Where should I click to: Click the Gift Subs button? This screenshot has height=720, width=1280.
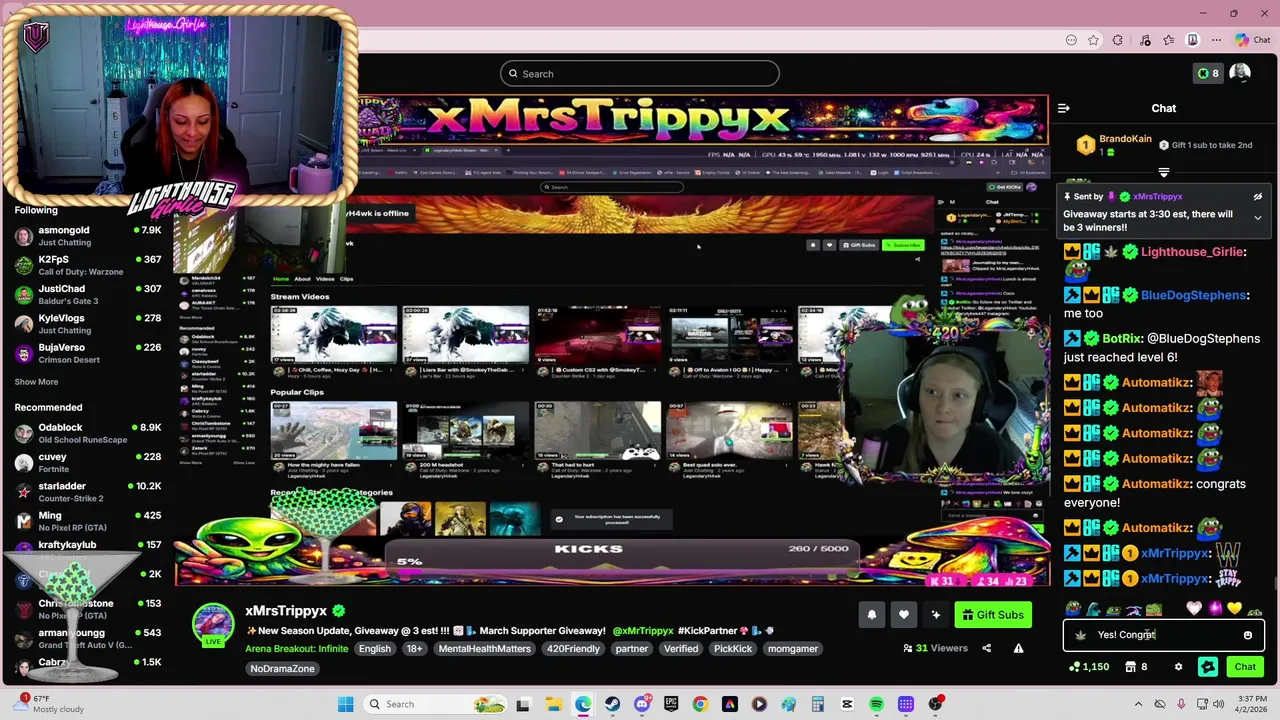coord(993,615)
